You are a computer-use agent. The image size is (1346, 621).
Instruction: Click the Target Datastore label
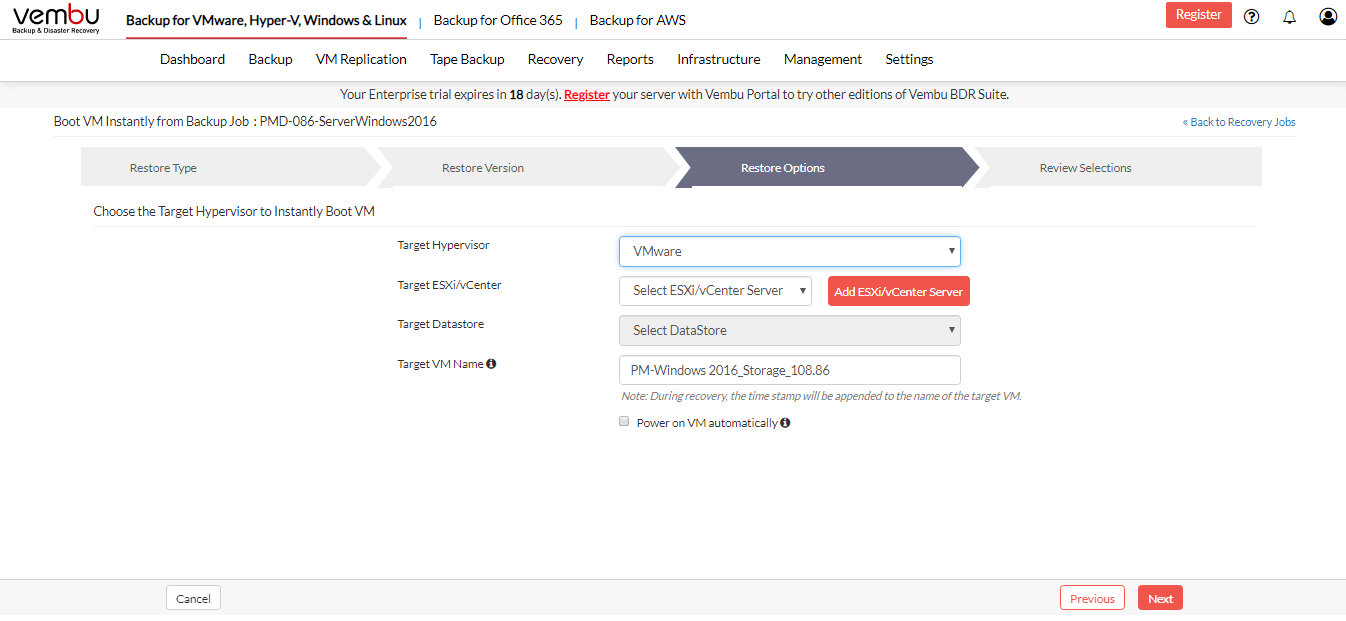(x=440, y=324)
